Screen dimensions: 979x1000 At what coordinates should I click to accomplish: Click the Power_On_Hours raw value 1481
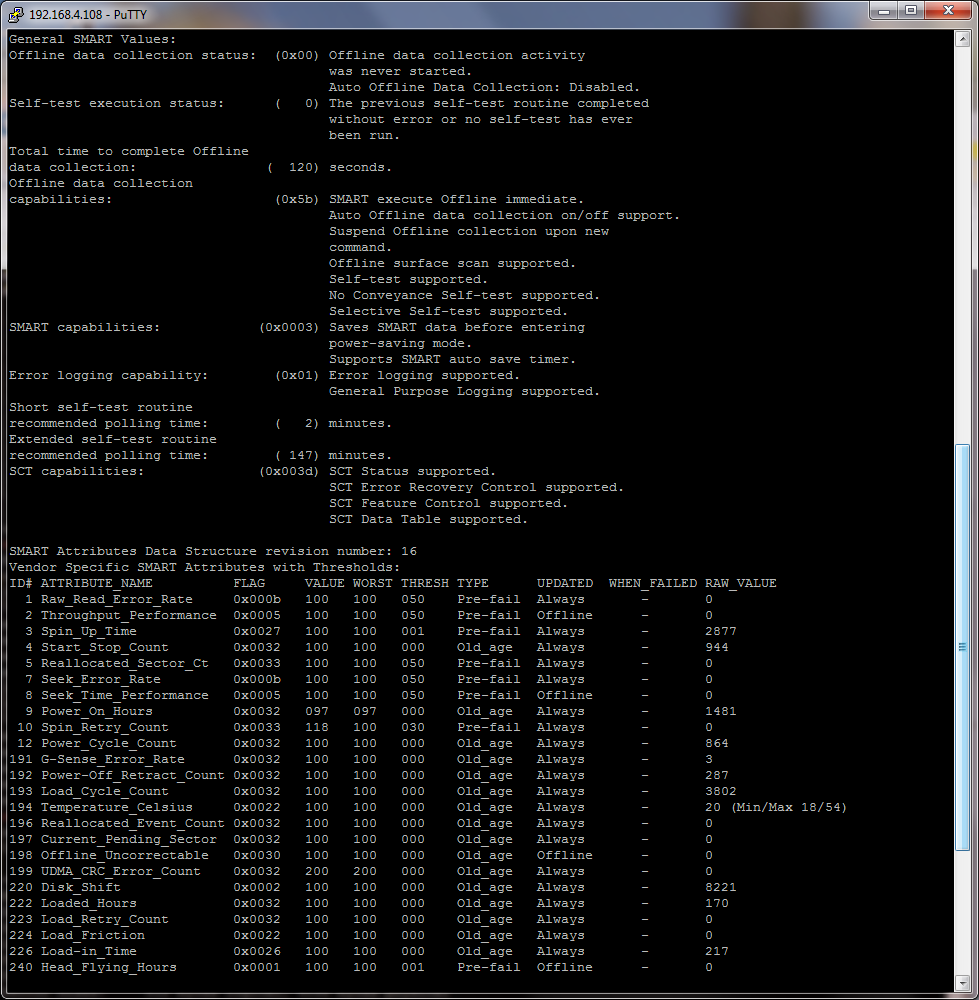coord(720,711)
